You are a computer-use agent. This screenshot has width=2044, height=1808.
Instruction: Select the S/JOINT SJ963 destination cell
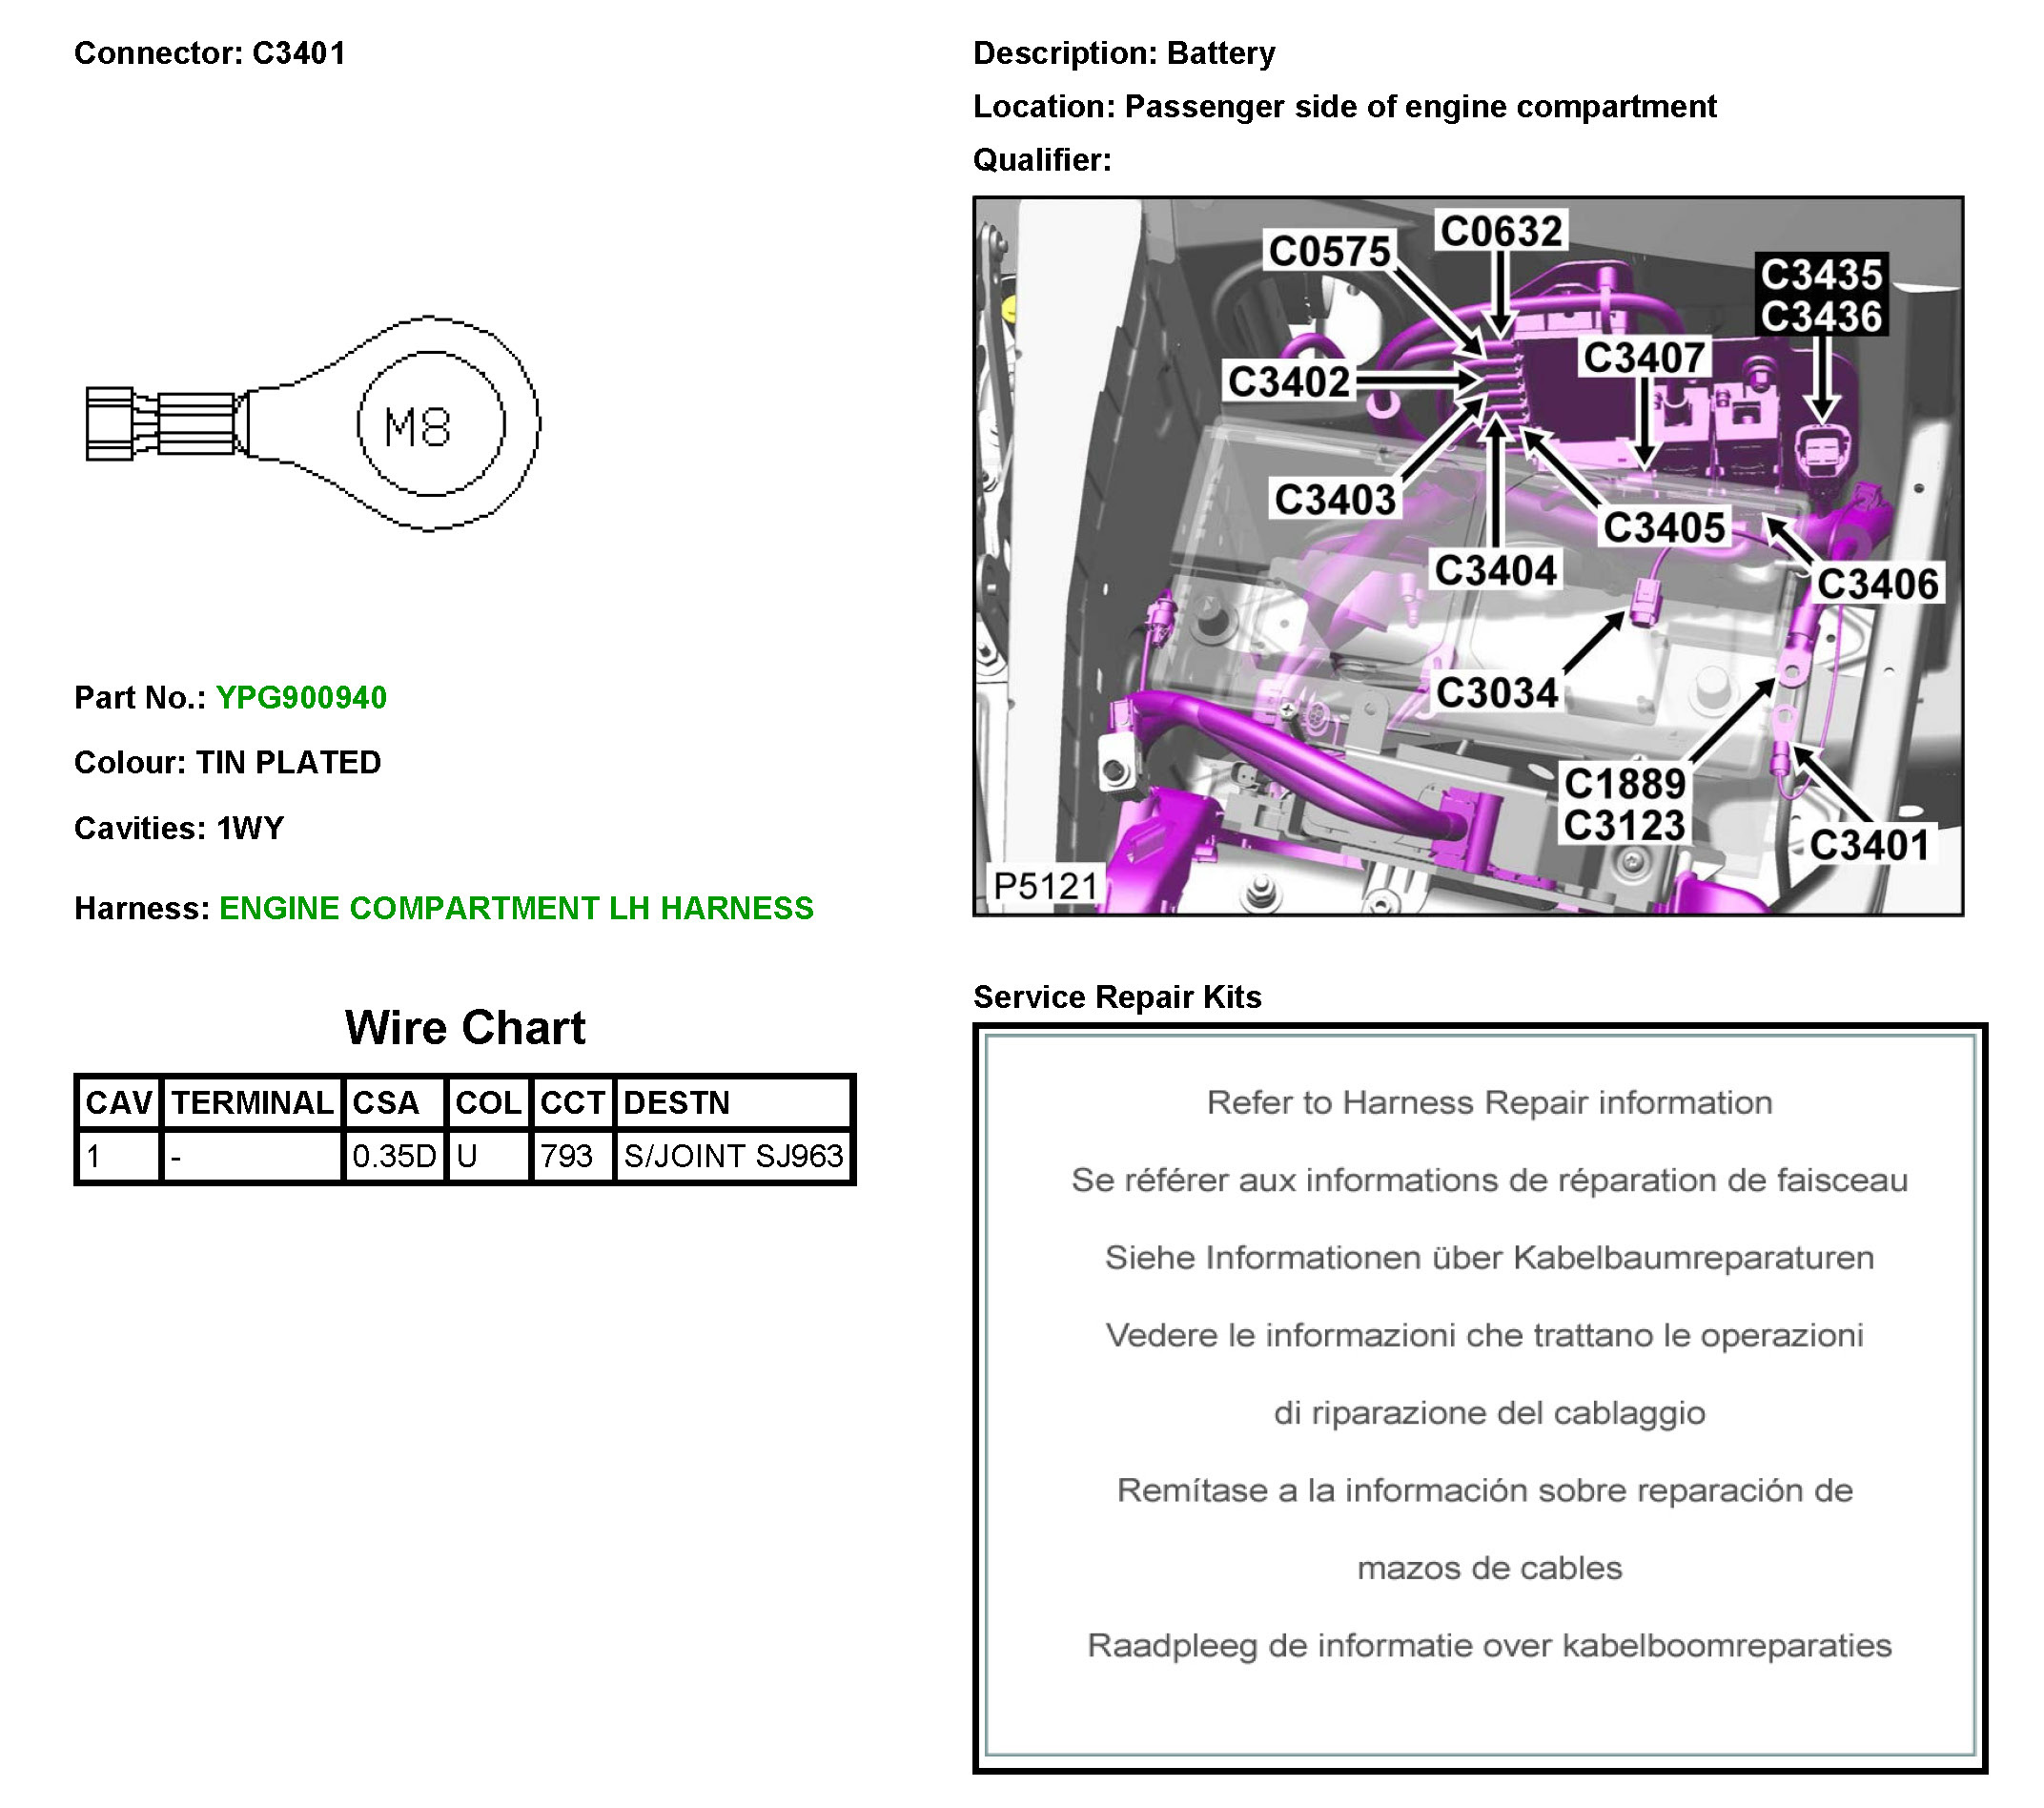click(733, 1156)
